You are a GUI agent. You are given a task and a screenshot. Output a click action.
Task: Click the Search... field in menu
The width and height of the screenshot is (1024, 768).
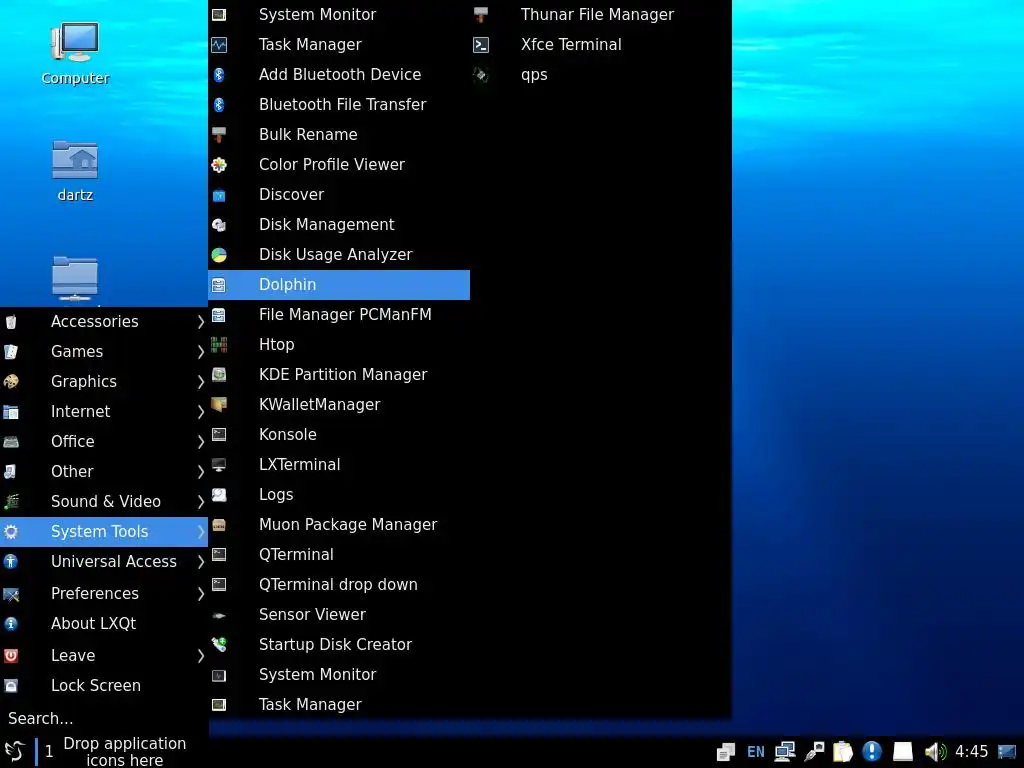pyautogui.click(x=104, y=719)
